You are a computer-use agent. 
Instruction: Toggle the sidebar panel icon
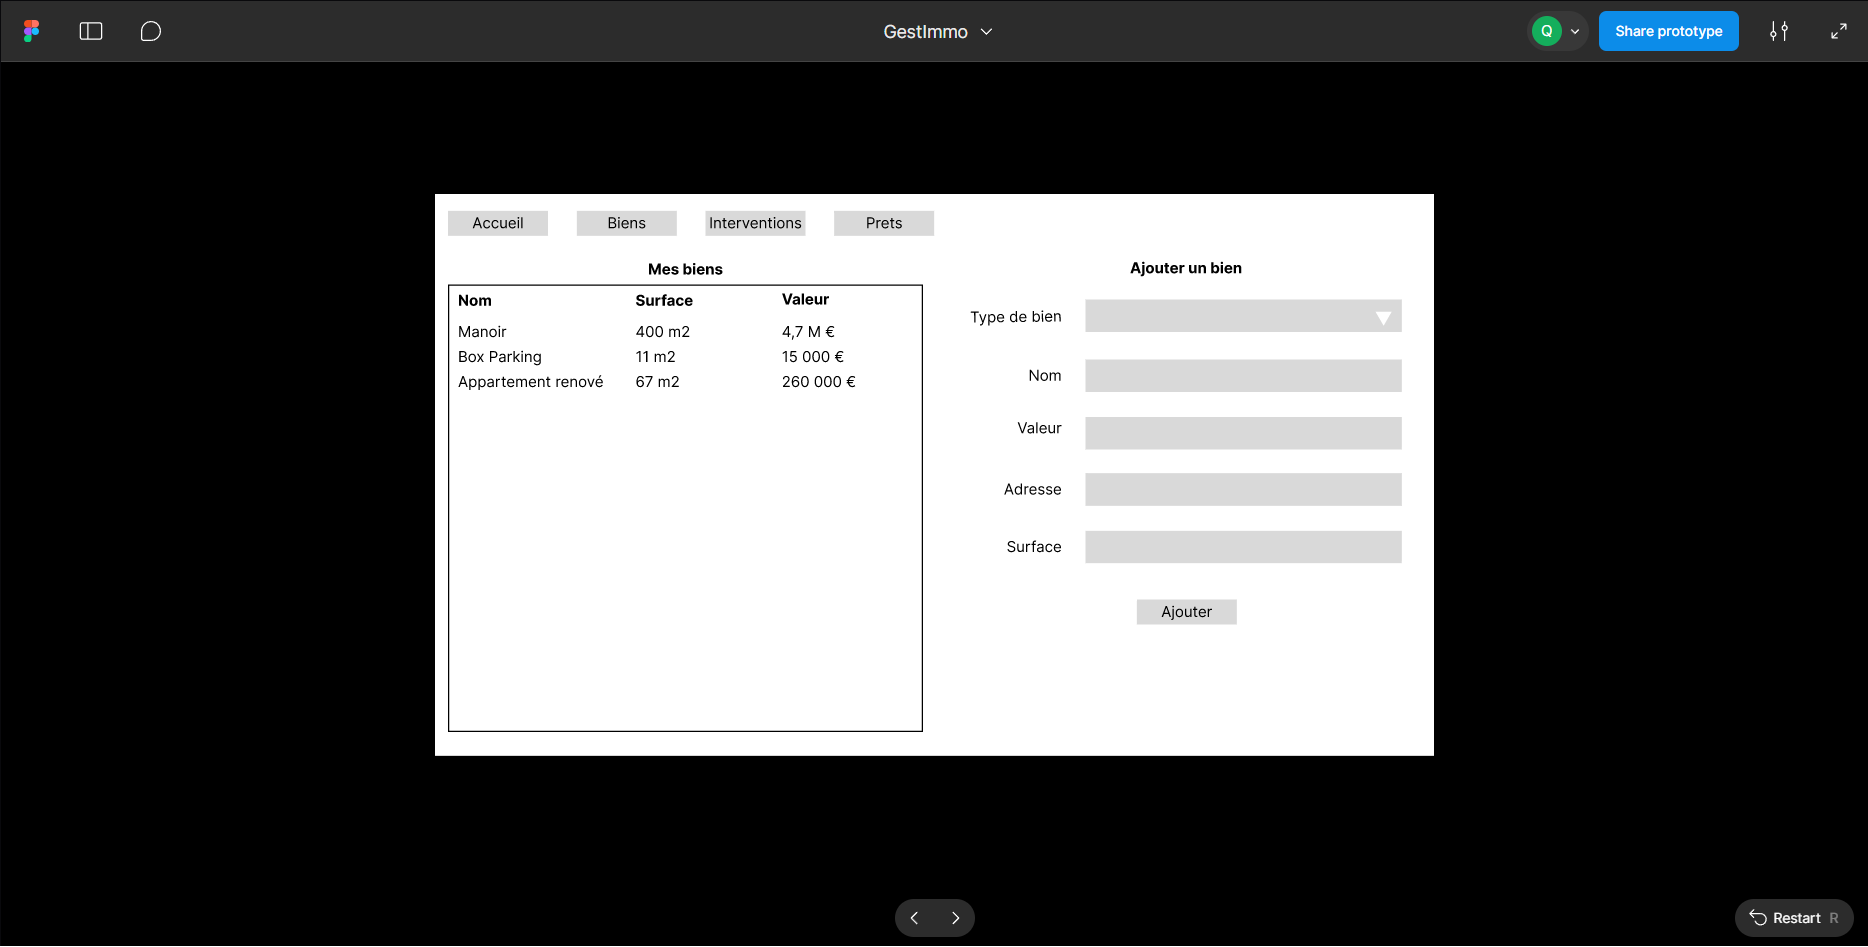click(x=91, y=31)
